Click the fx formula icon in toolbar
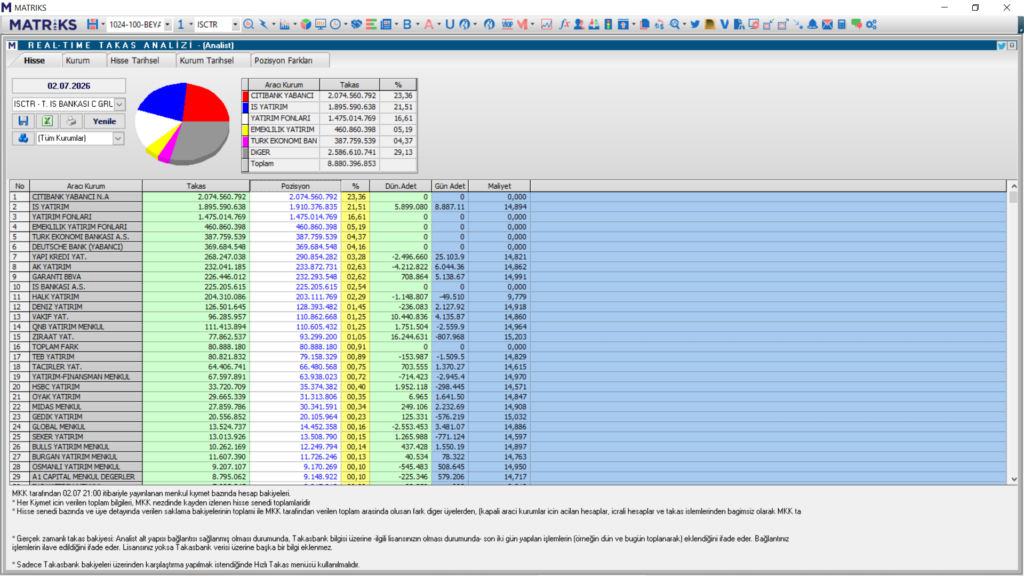Viewport: 1024px width, 576px height. 565,24
